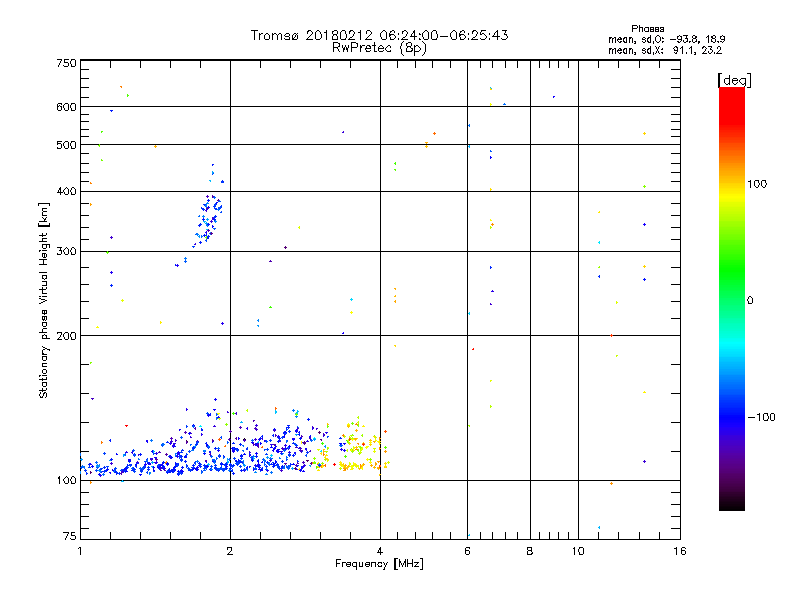
Task: Click y-axis tick label "500"
Action: pos(66,145)
